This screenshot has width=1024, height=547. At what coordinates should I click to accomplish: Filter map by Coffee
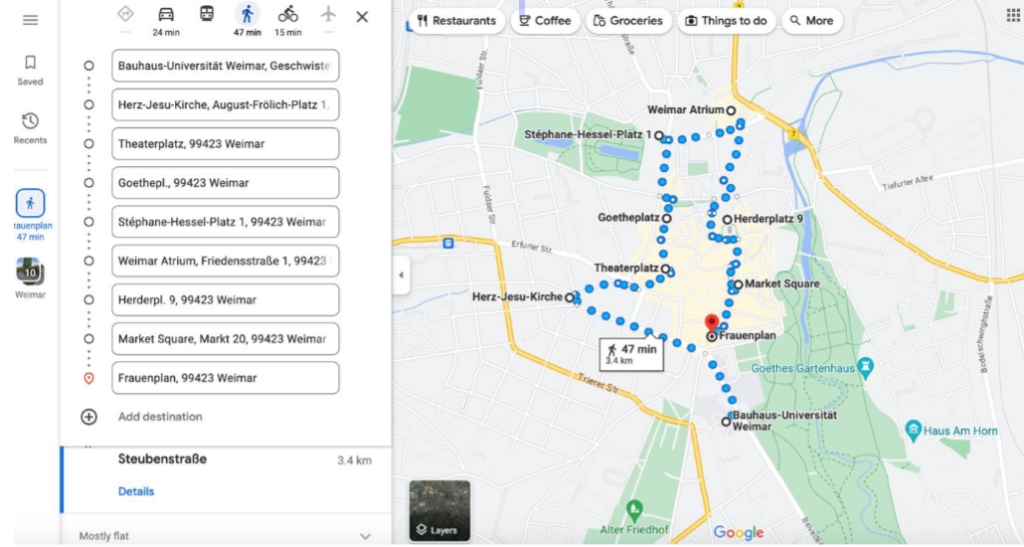545,21
